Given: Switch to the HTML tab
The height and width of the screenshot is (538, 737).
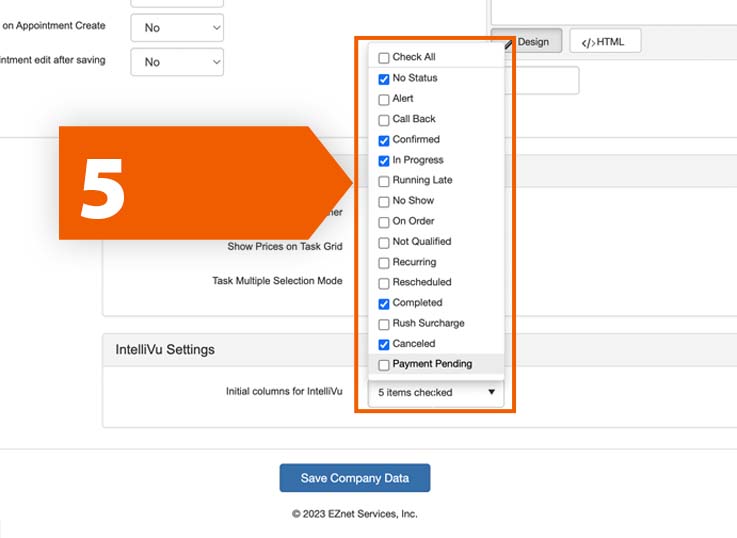Looking at the screenshot, I should (x=603, y=42).
